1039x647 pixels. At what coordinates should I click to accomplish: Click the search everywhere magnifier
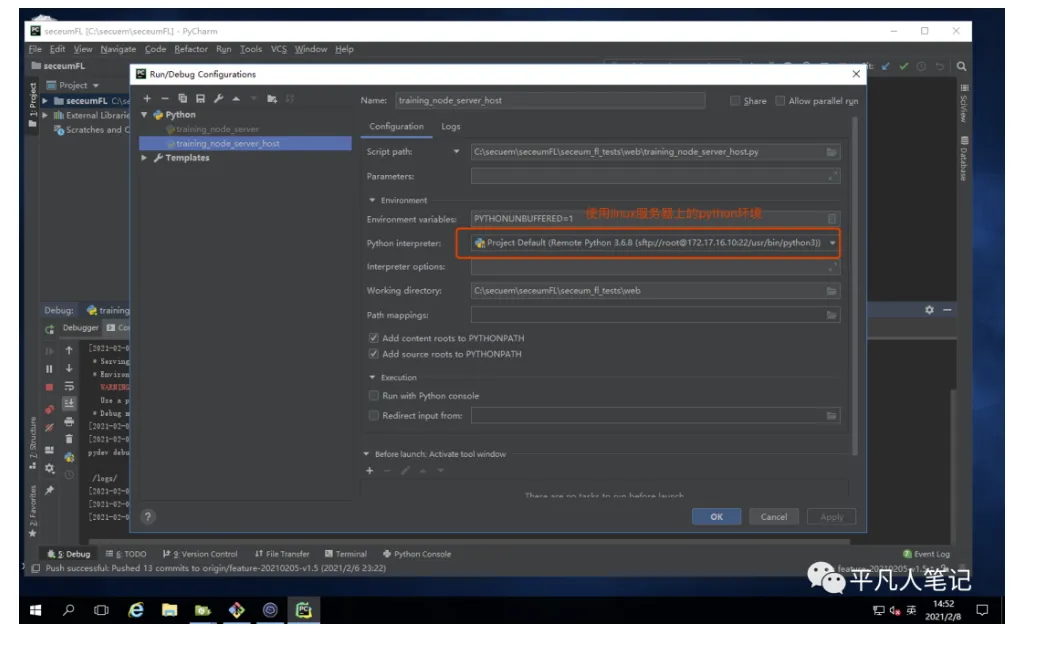click(x=961, y=66)
